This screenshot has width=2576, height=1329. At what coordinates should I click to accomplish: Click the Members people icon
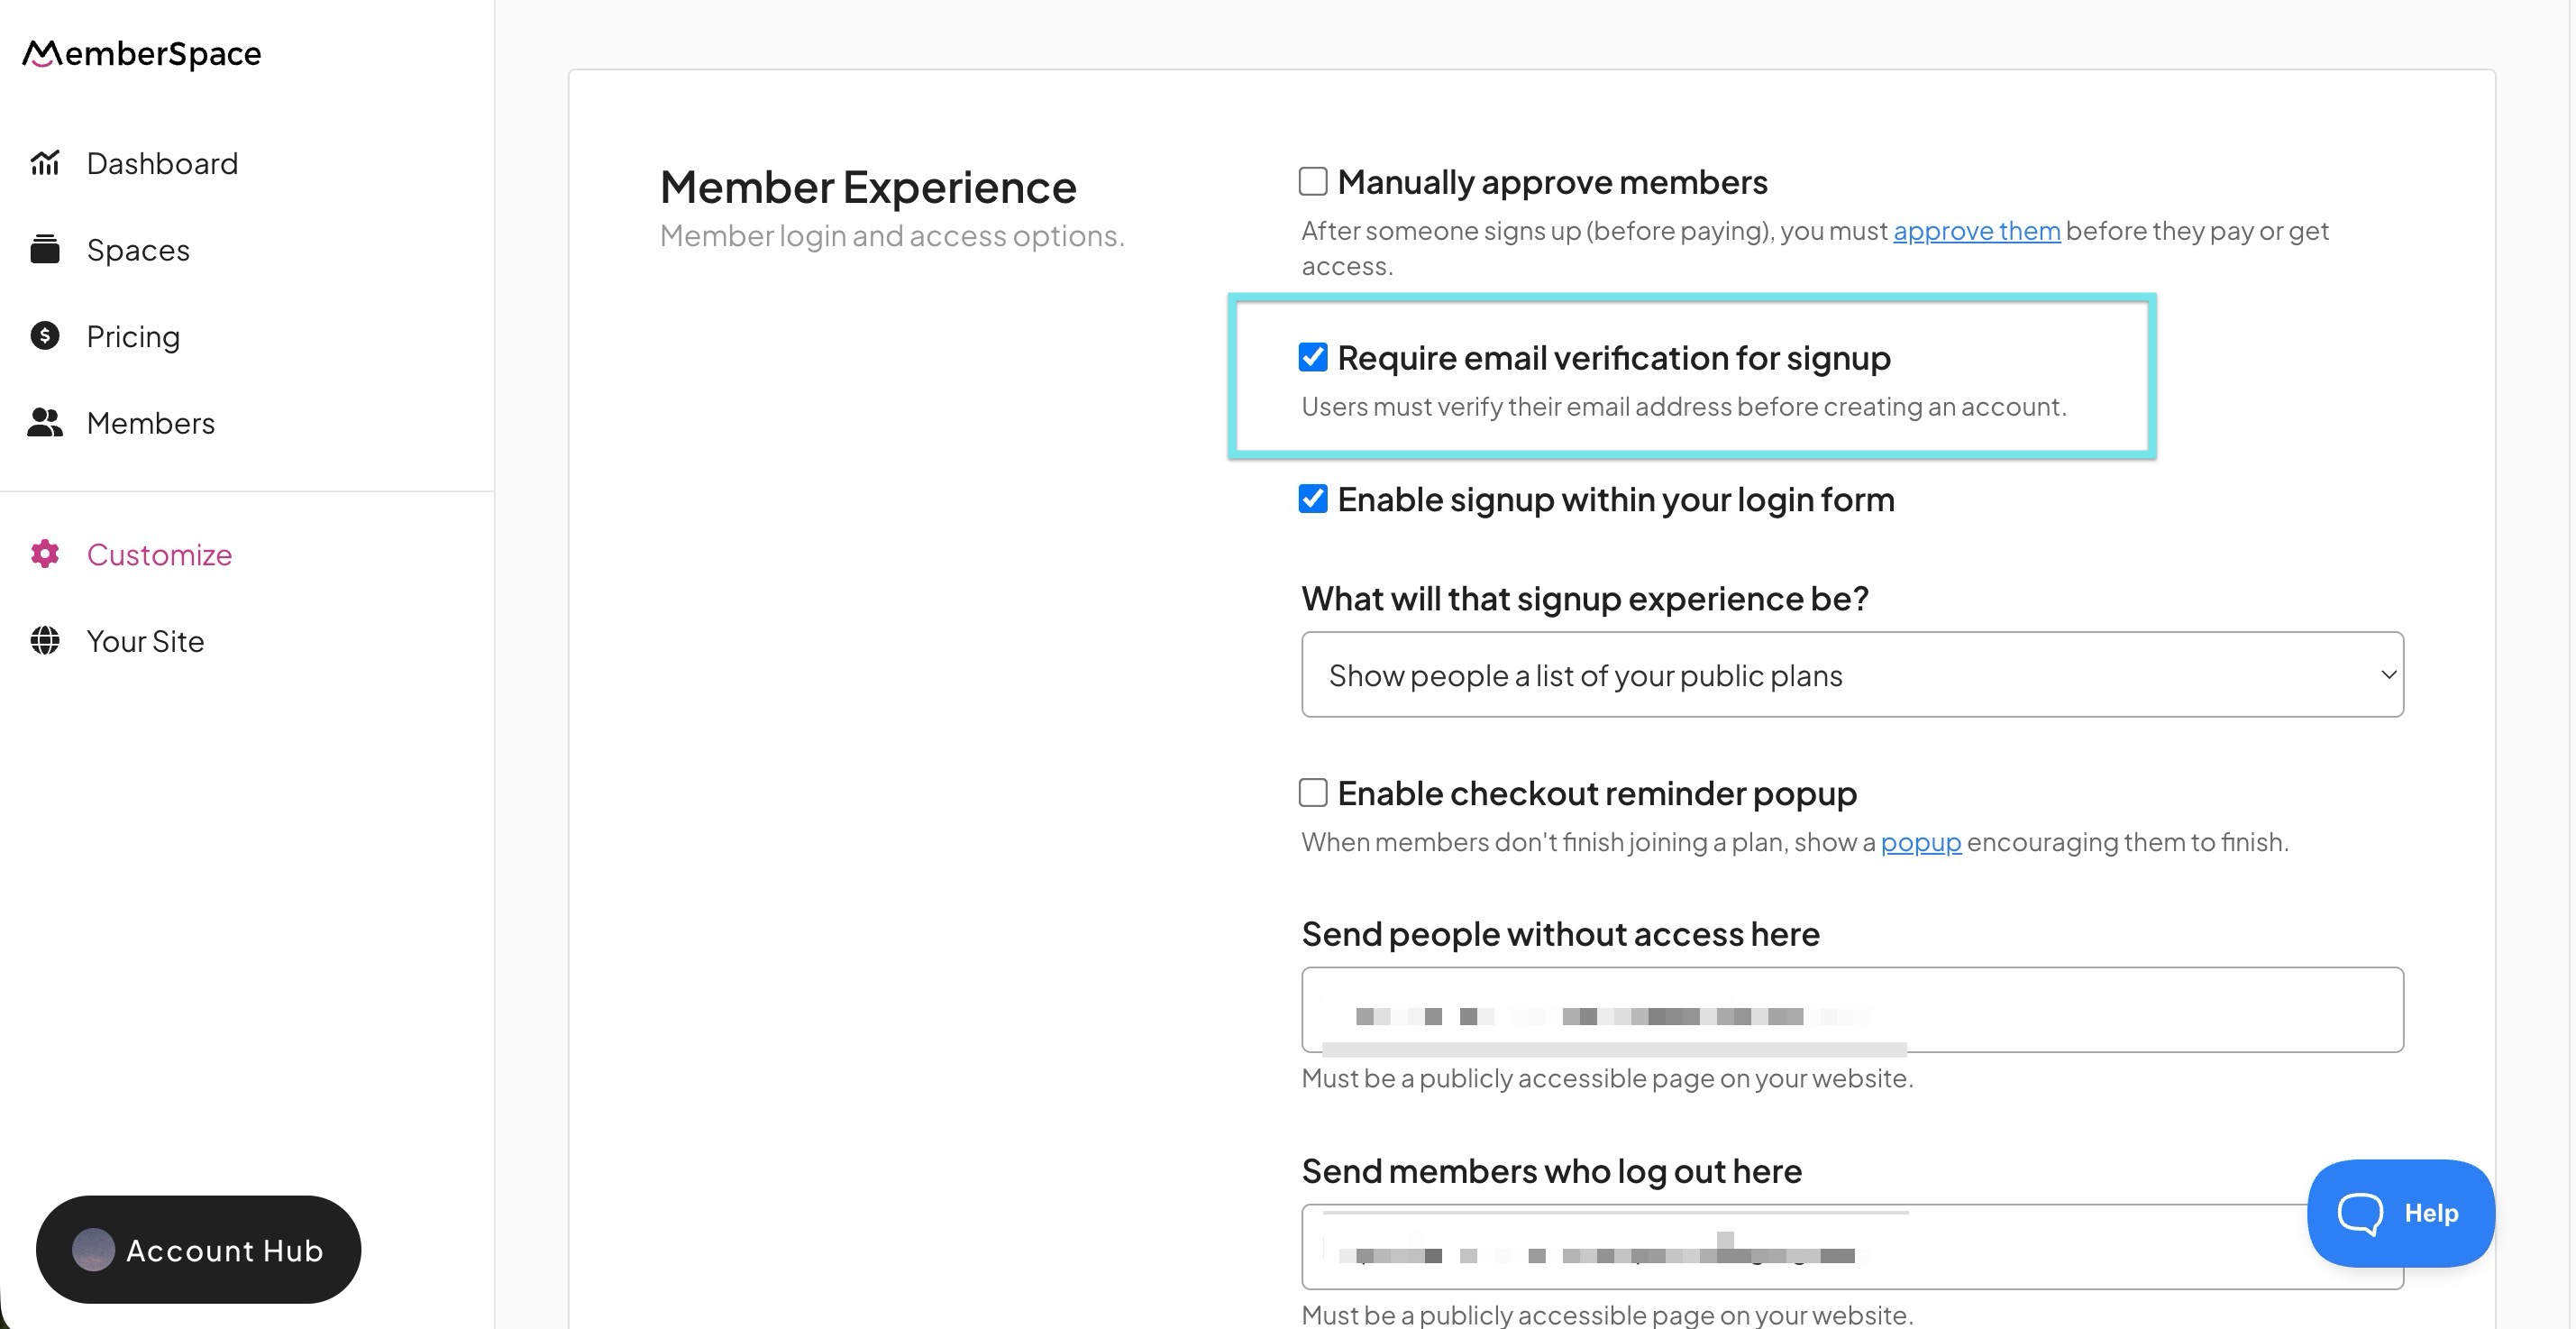45,423
